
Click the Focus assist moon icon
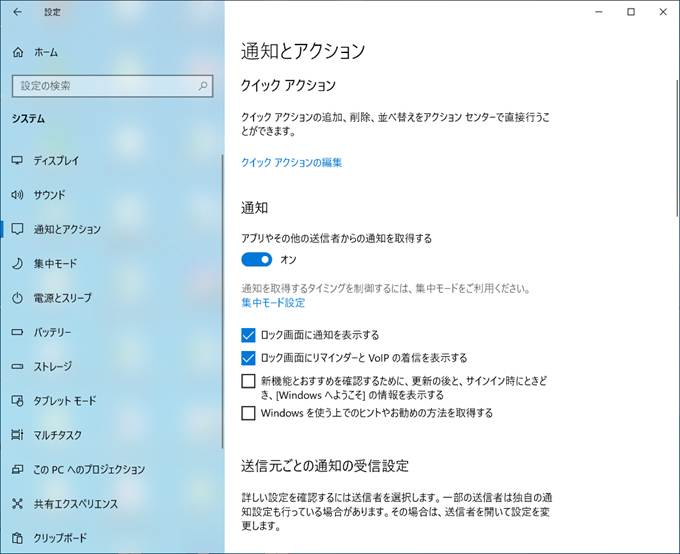pos(17,264)
